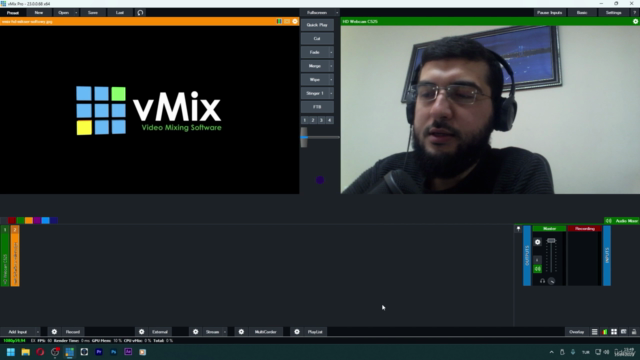The image size is (640, 360).
Task: Click Quick Play transition button
Action: [x=317, y=25]
